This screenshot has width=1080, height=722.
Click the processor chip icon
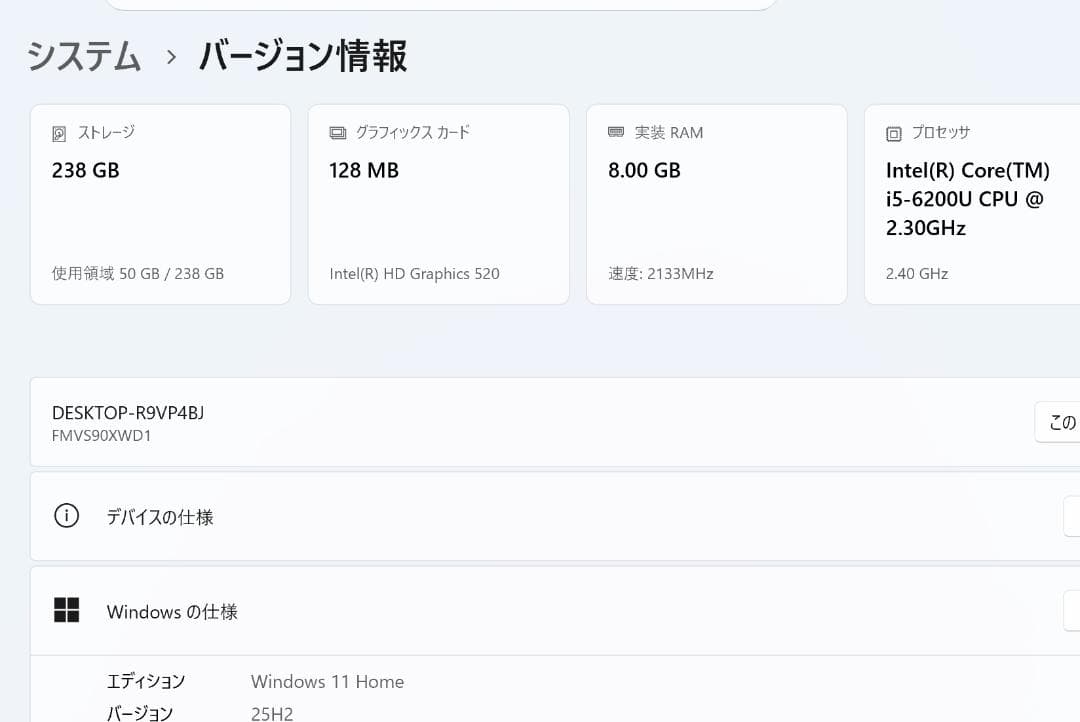click(x=893, y=134)
